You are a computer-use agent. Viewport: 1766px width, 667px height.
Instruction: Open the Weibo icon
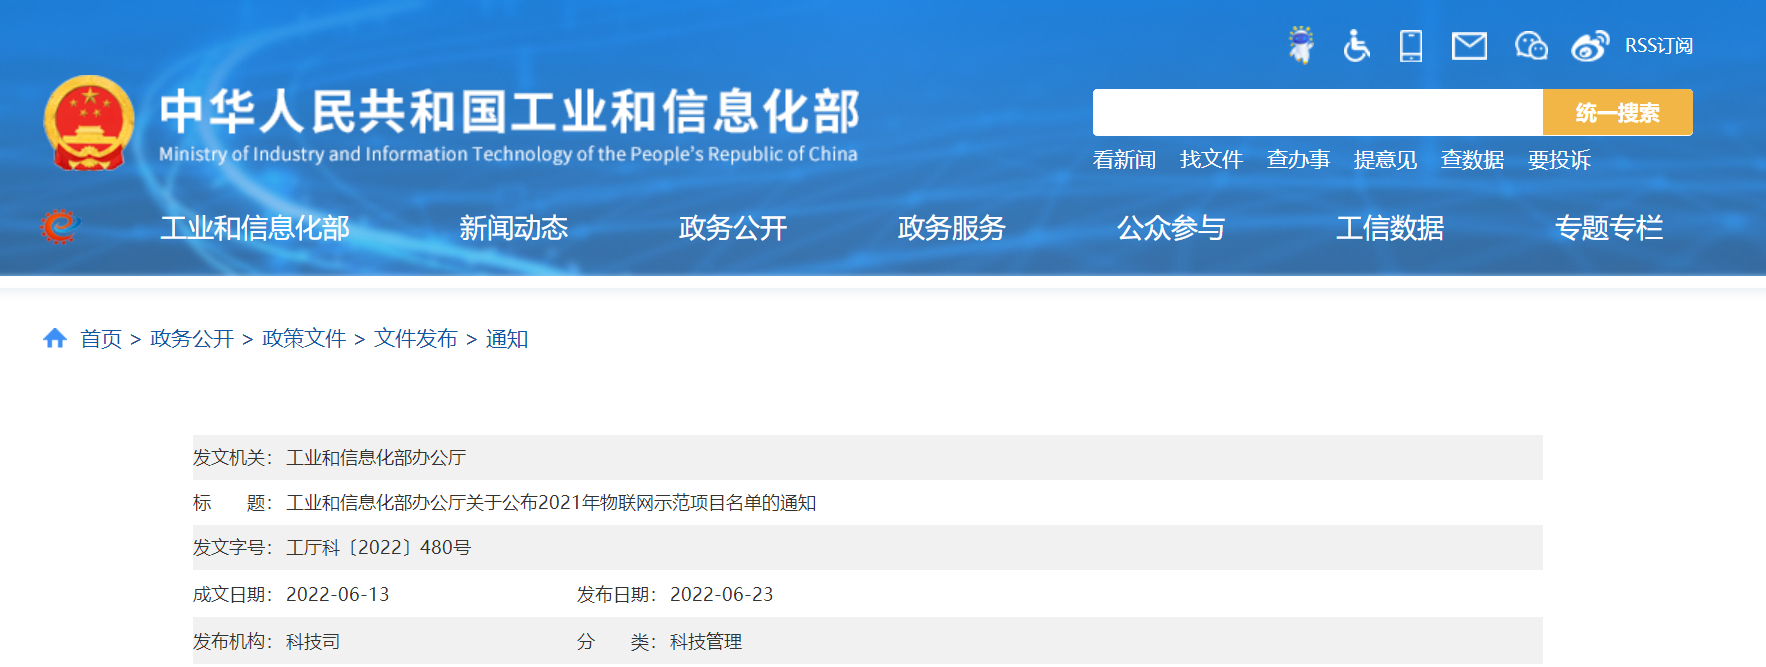[1590, 46]
